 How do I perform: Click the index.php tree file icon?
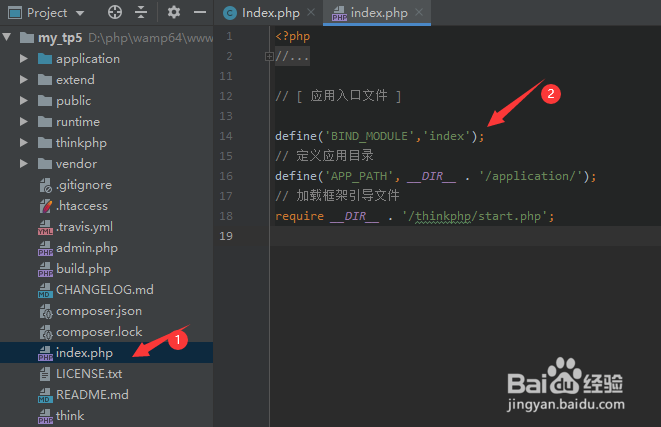click(x=45, y=353)
